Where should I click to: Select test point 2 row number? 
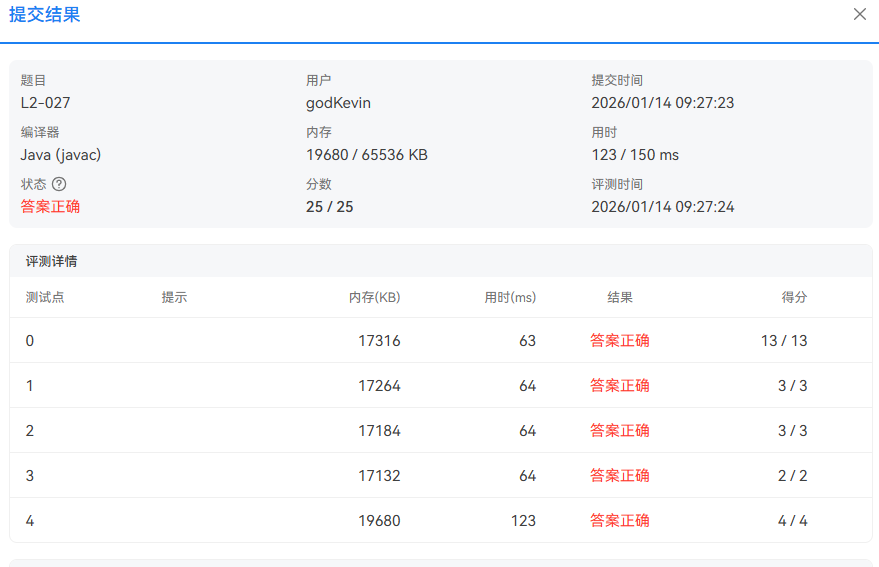pyautogui.click(x=30, y=431)
